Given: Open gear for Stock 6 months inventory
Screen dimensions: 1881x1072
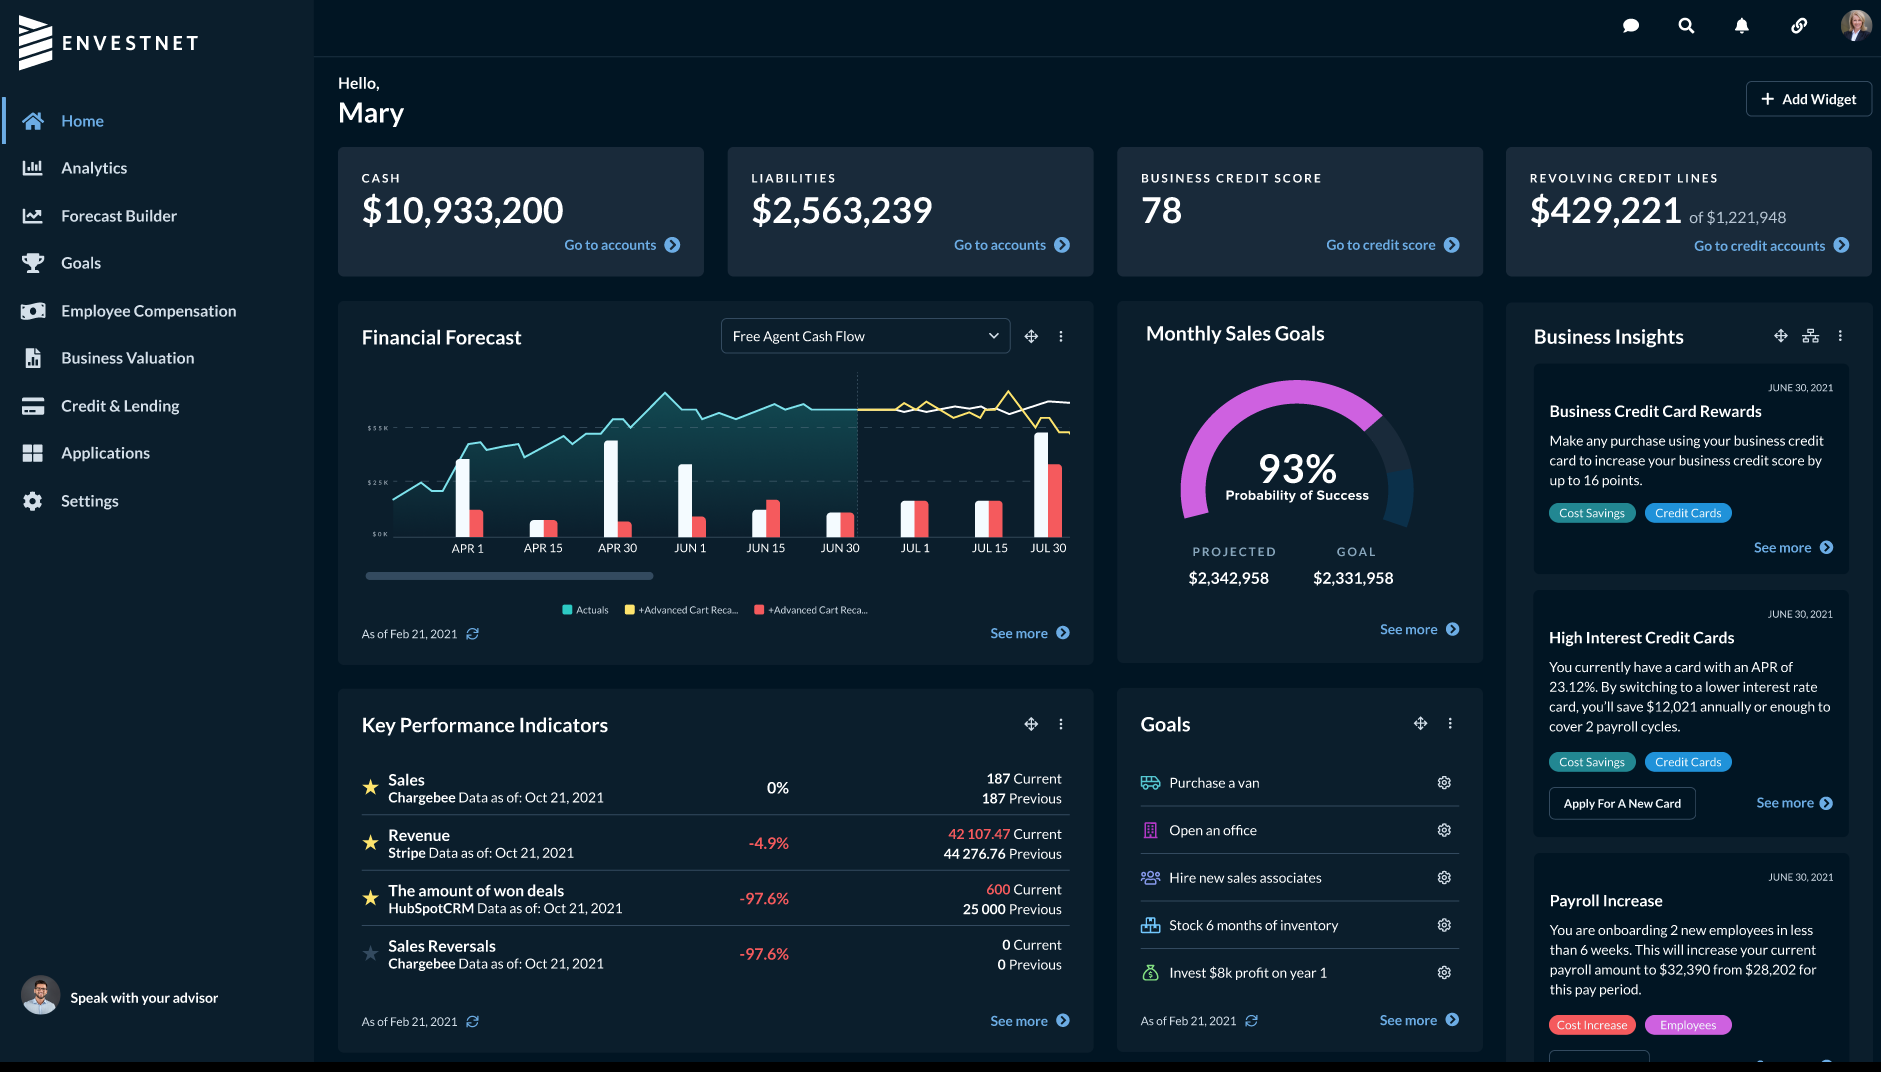Looking at the screenshot, I should 1444,925.
